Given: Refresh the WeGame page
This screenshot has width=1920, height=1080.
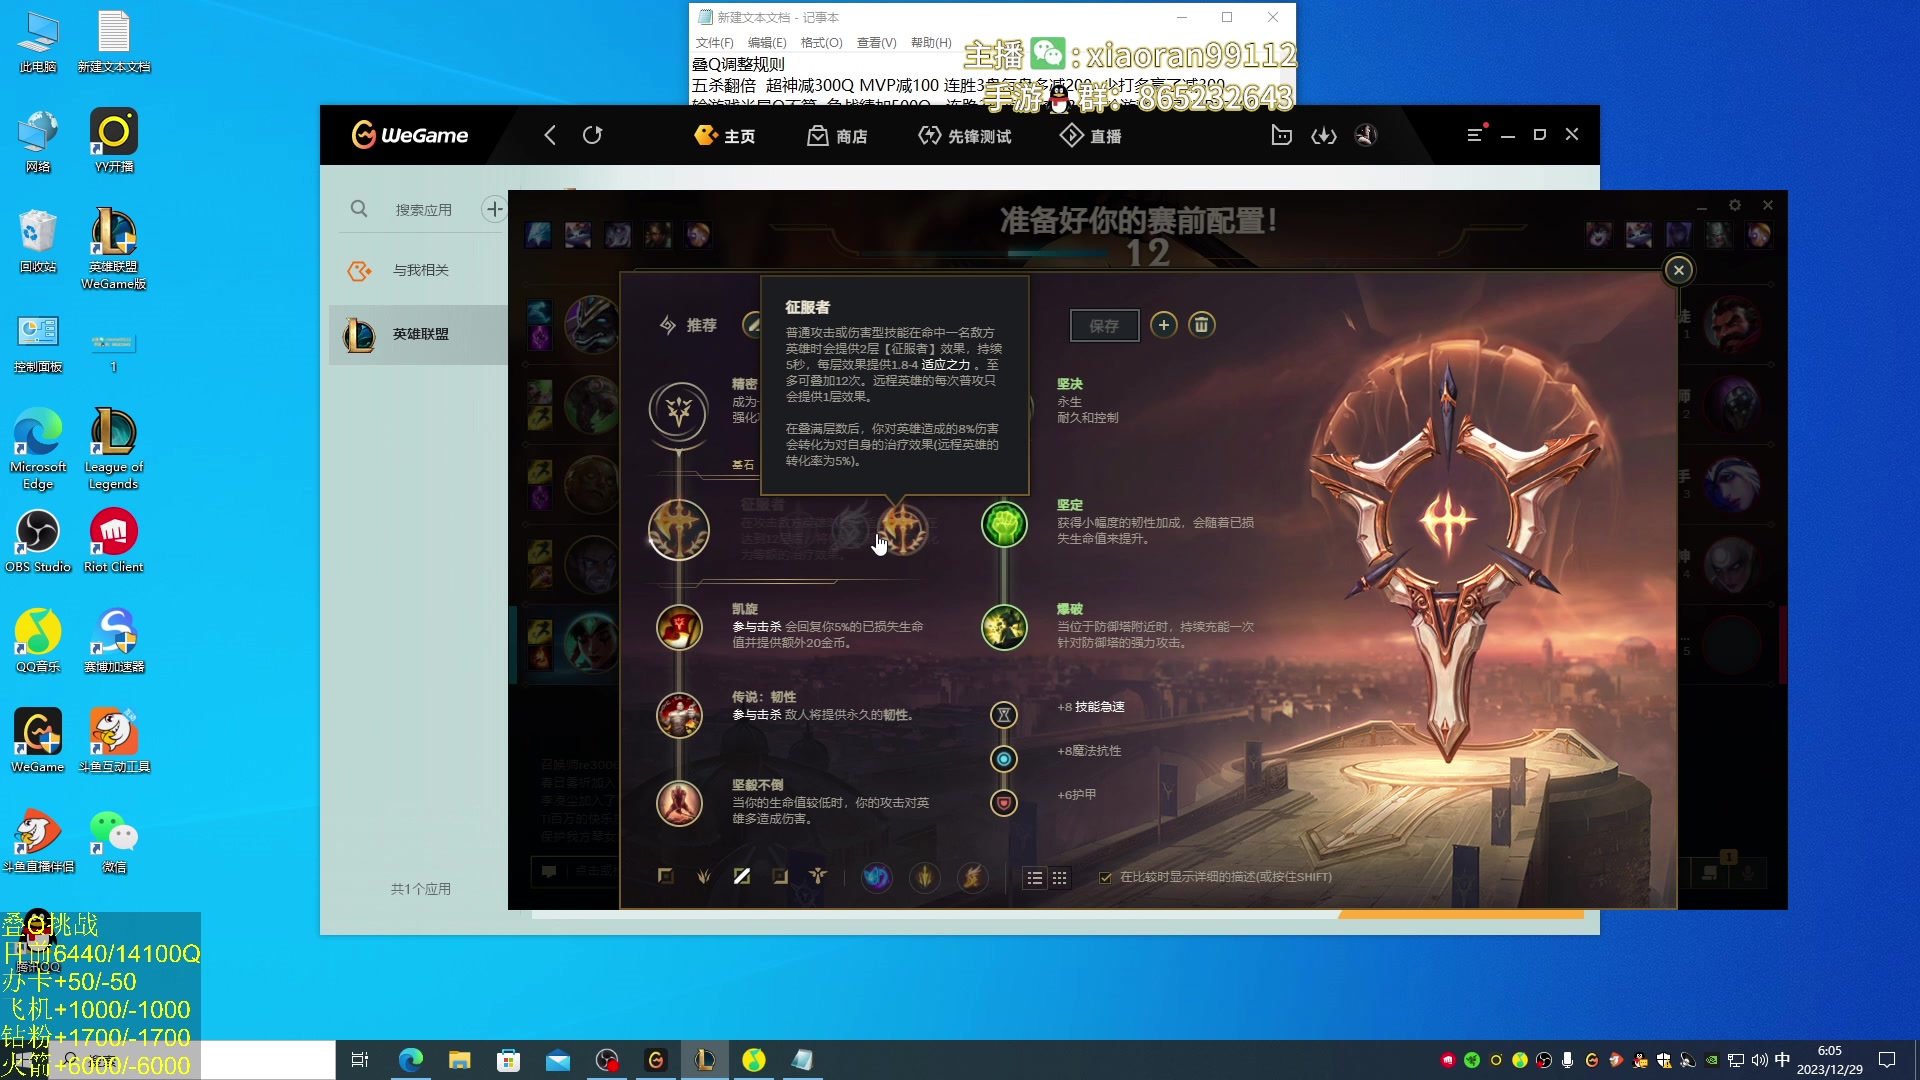Looking at the screenshot, I should click(592, 135).
